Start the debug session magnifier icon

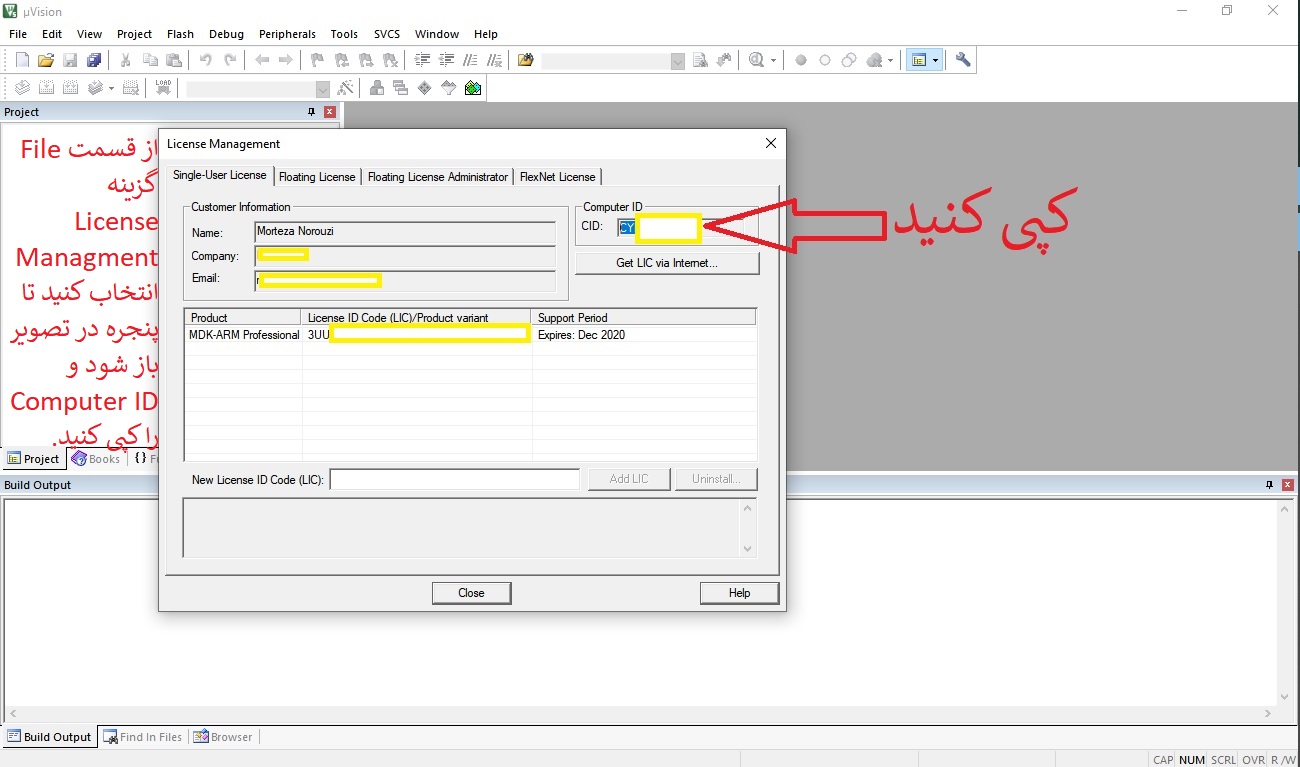pos(756,60)
